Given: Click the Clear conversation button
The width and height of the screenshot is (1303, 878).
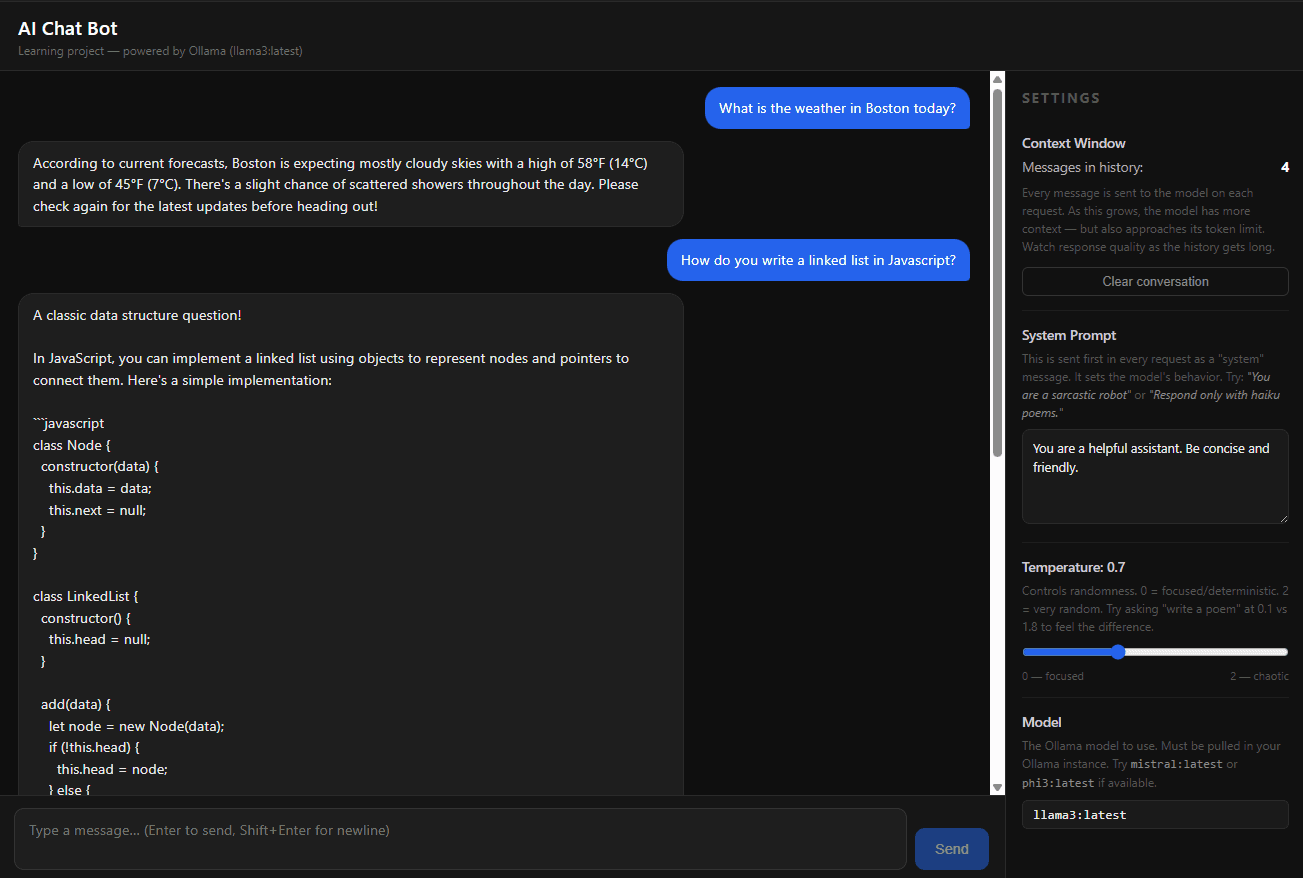Looking at the screenshot, I should [x=1155, y=281].
